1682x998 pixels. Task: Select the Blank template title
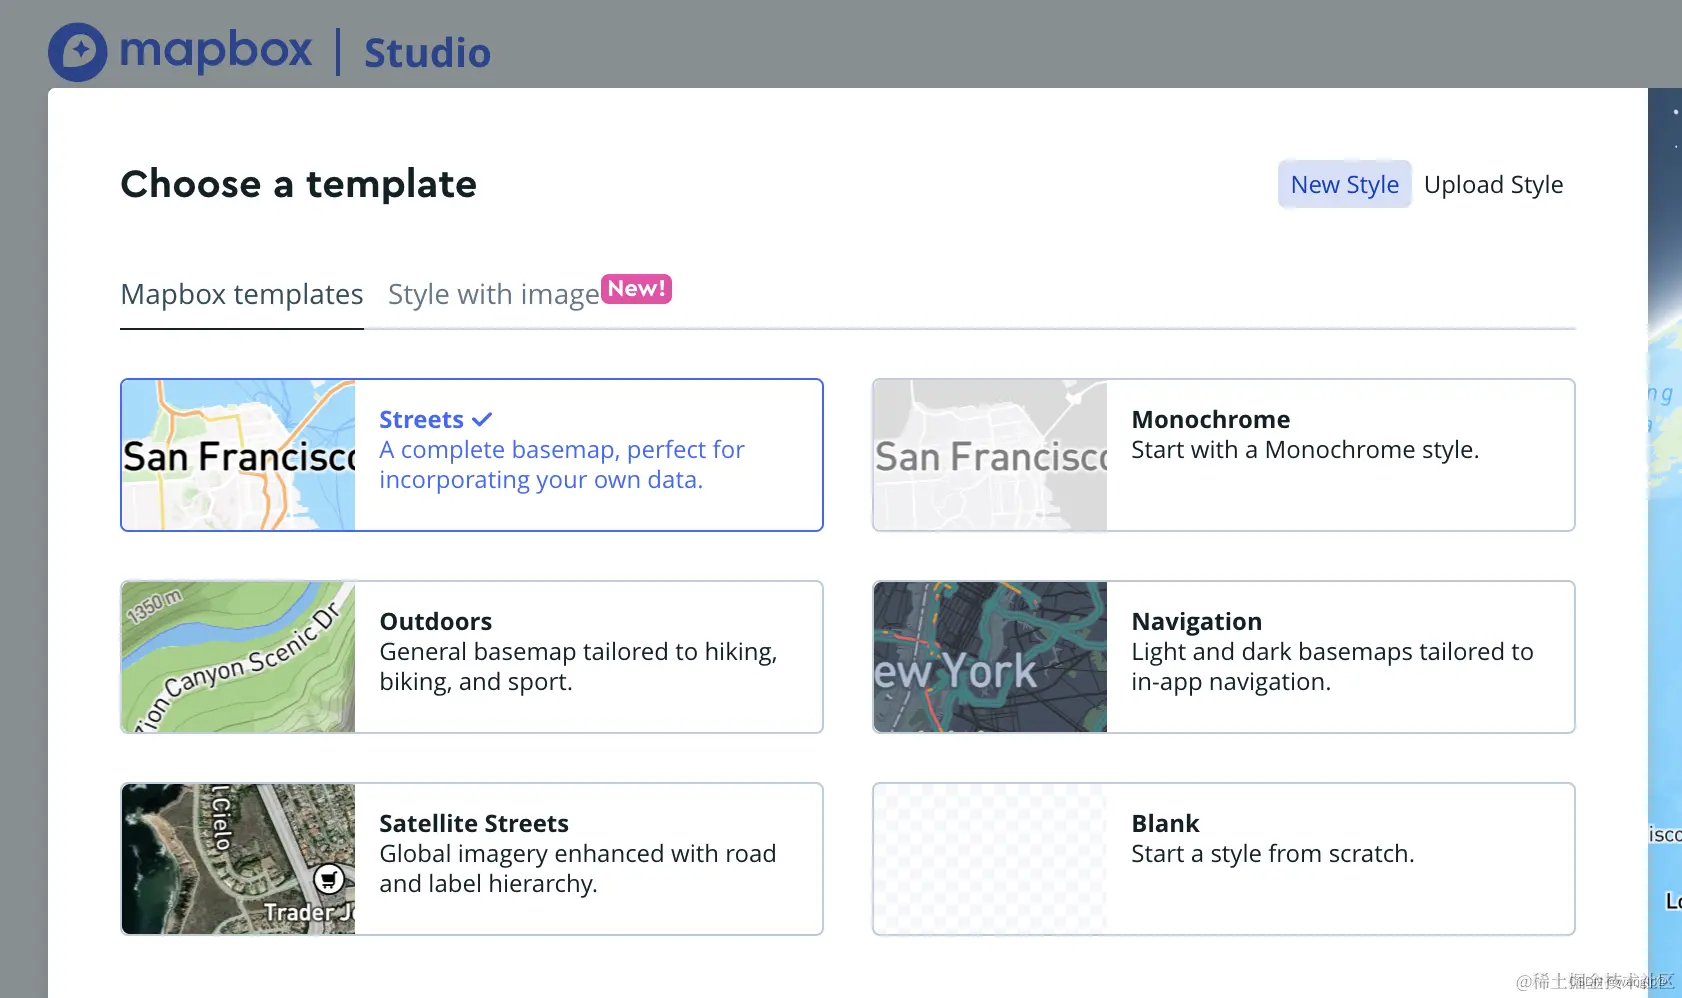pyautogui.click(x=1165, y=823)
